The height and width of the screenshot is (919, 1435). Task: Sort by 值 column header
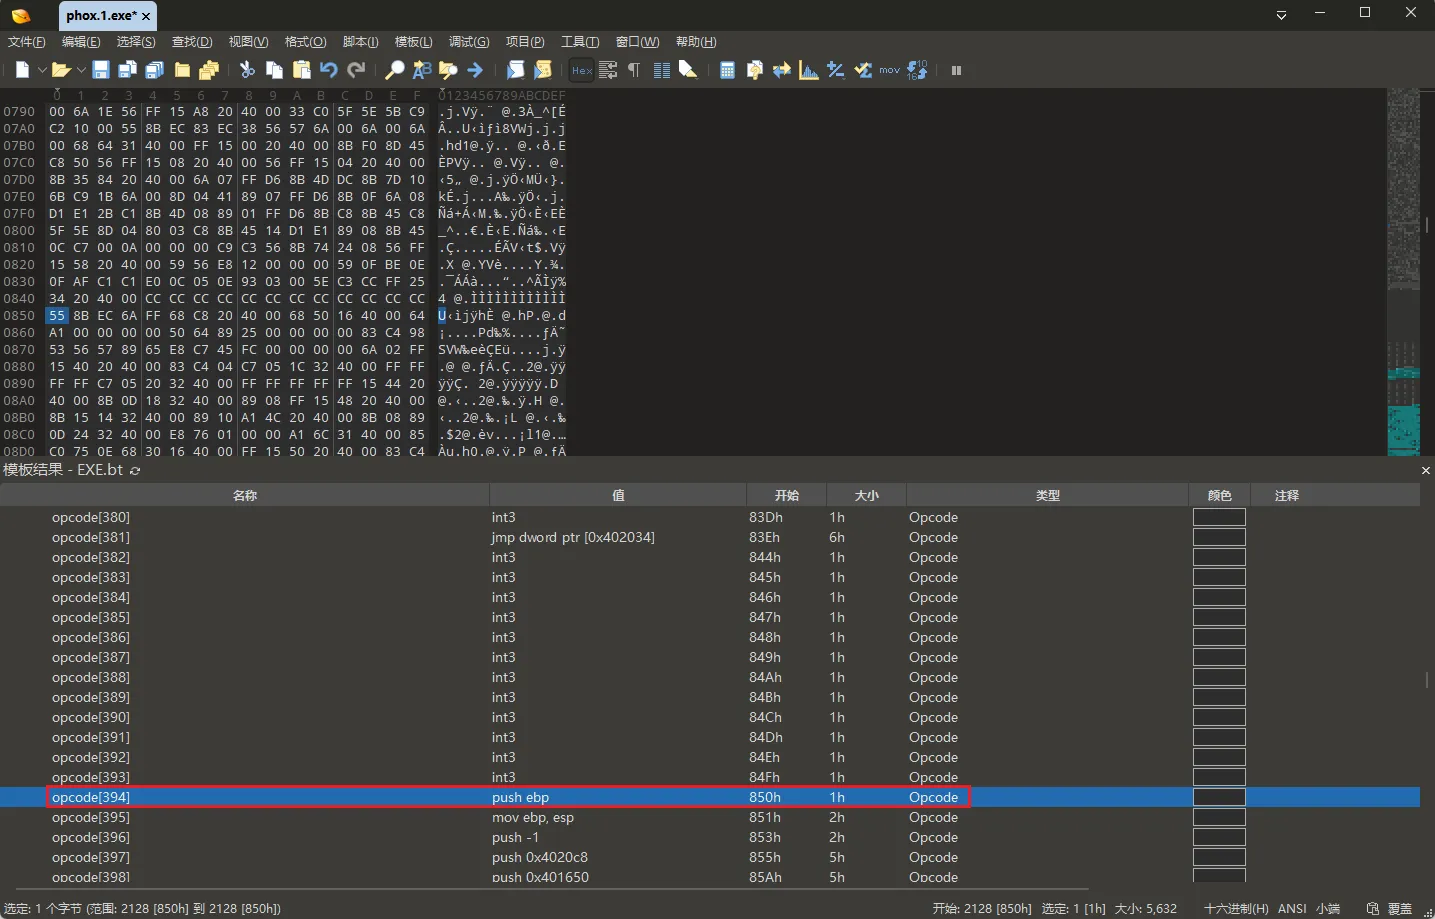coord(618,495)
